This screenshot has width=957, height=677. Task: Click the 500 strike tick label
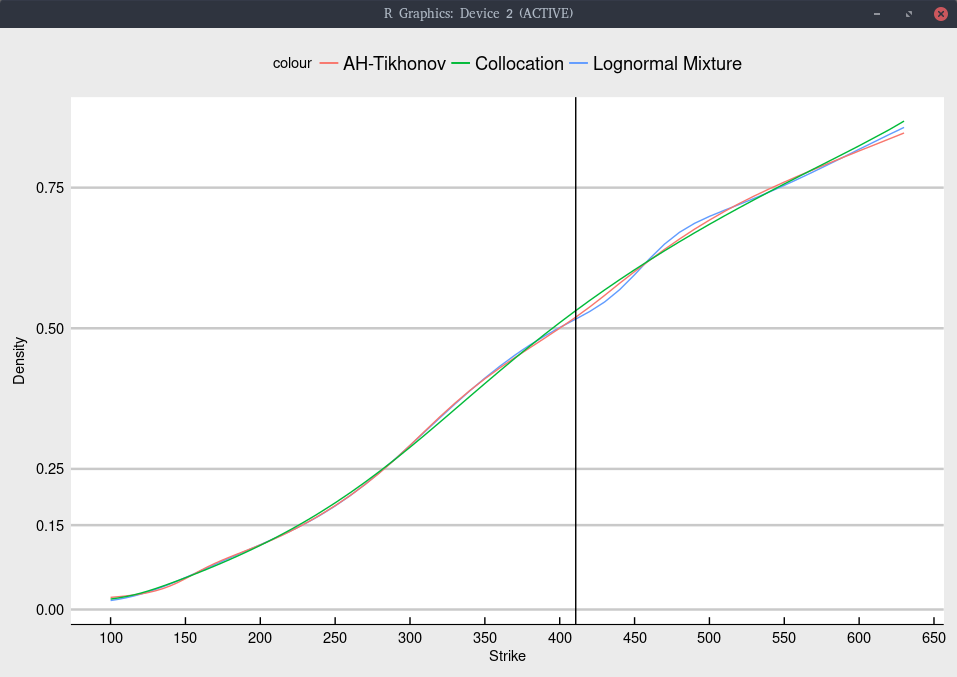point(709,638)
